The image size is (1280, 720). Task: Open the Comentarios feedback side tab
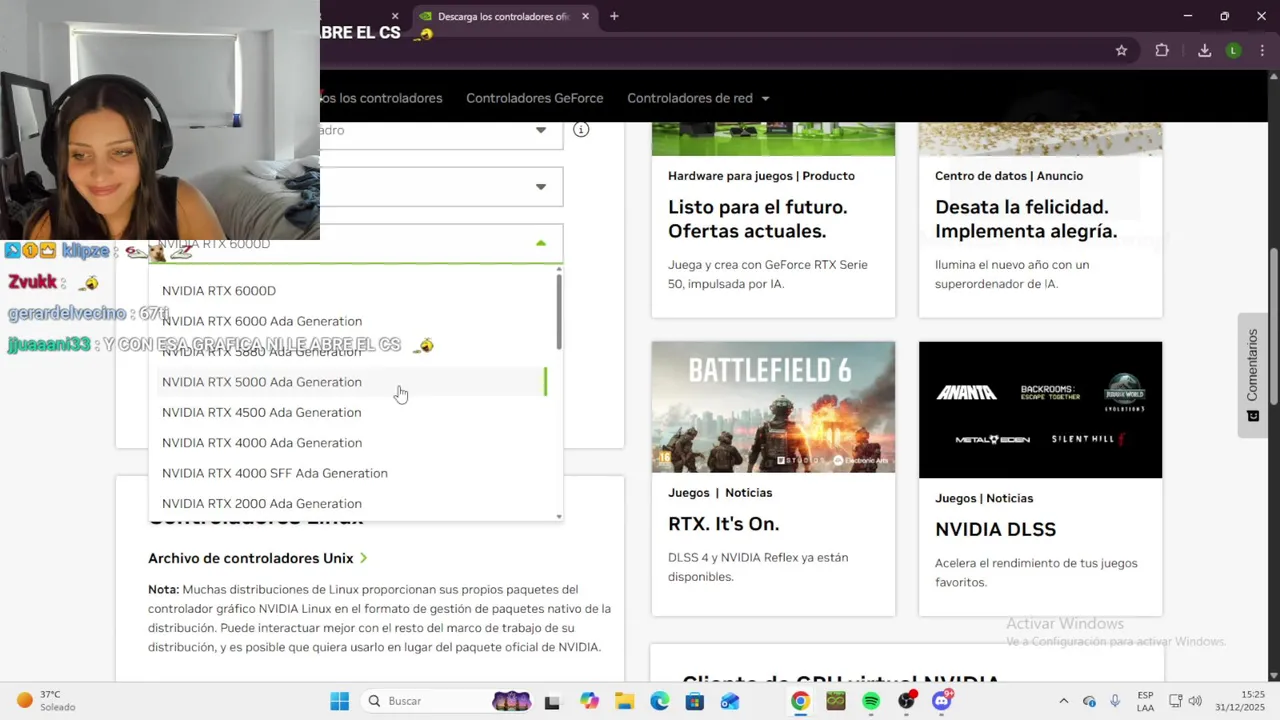(x=1253, y=375)
